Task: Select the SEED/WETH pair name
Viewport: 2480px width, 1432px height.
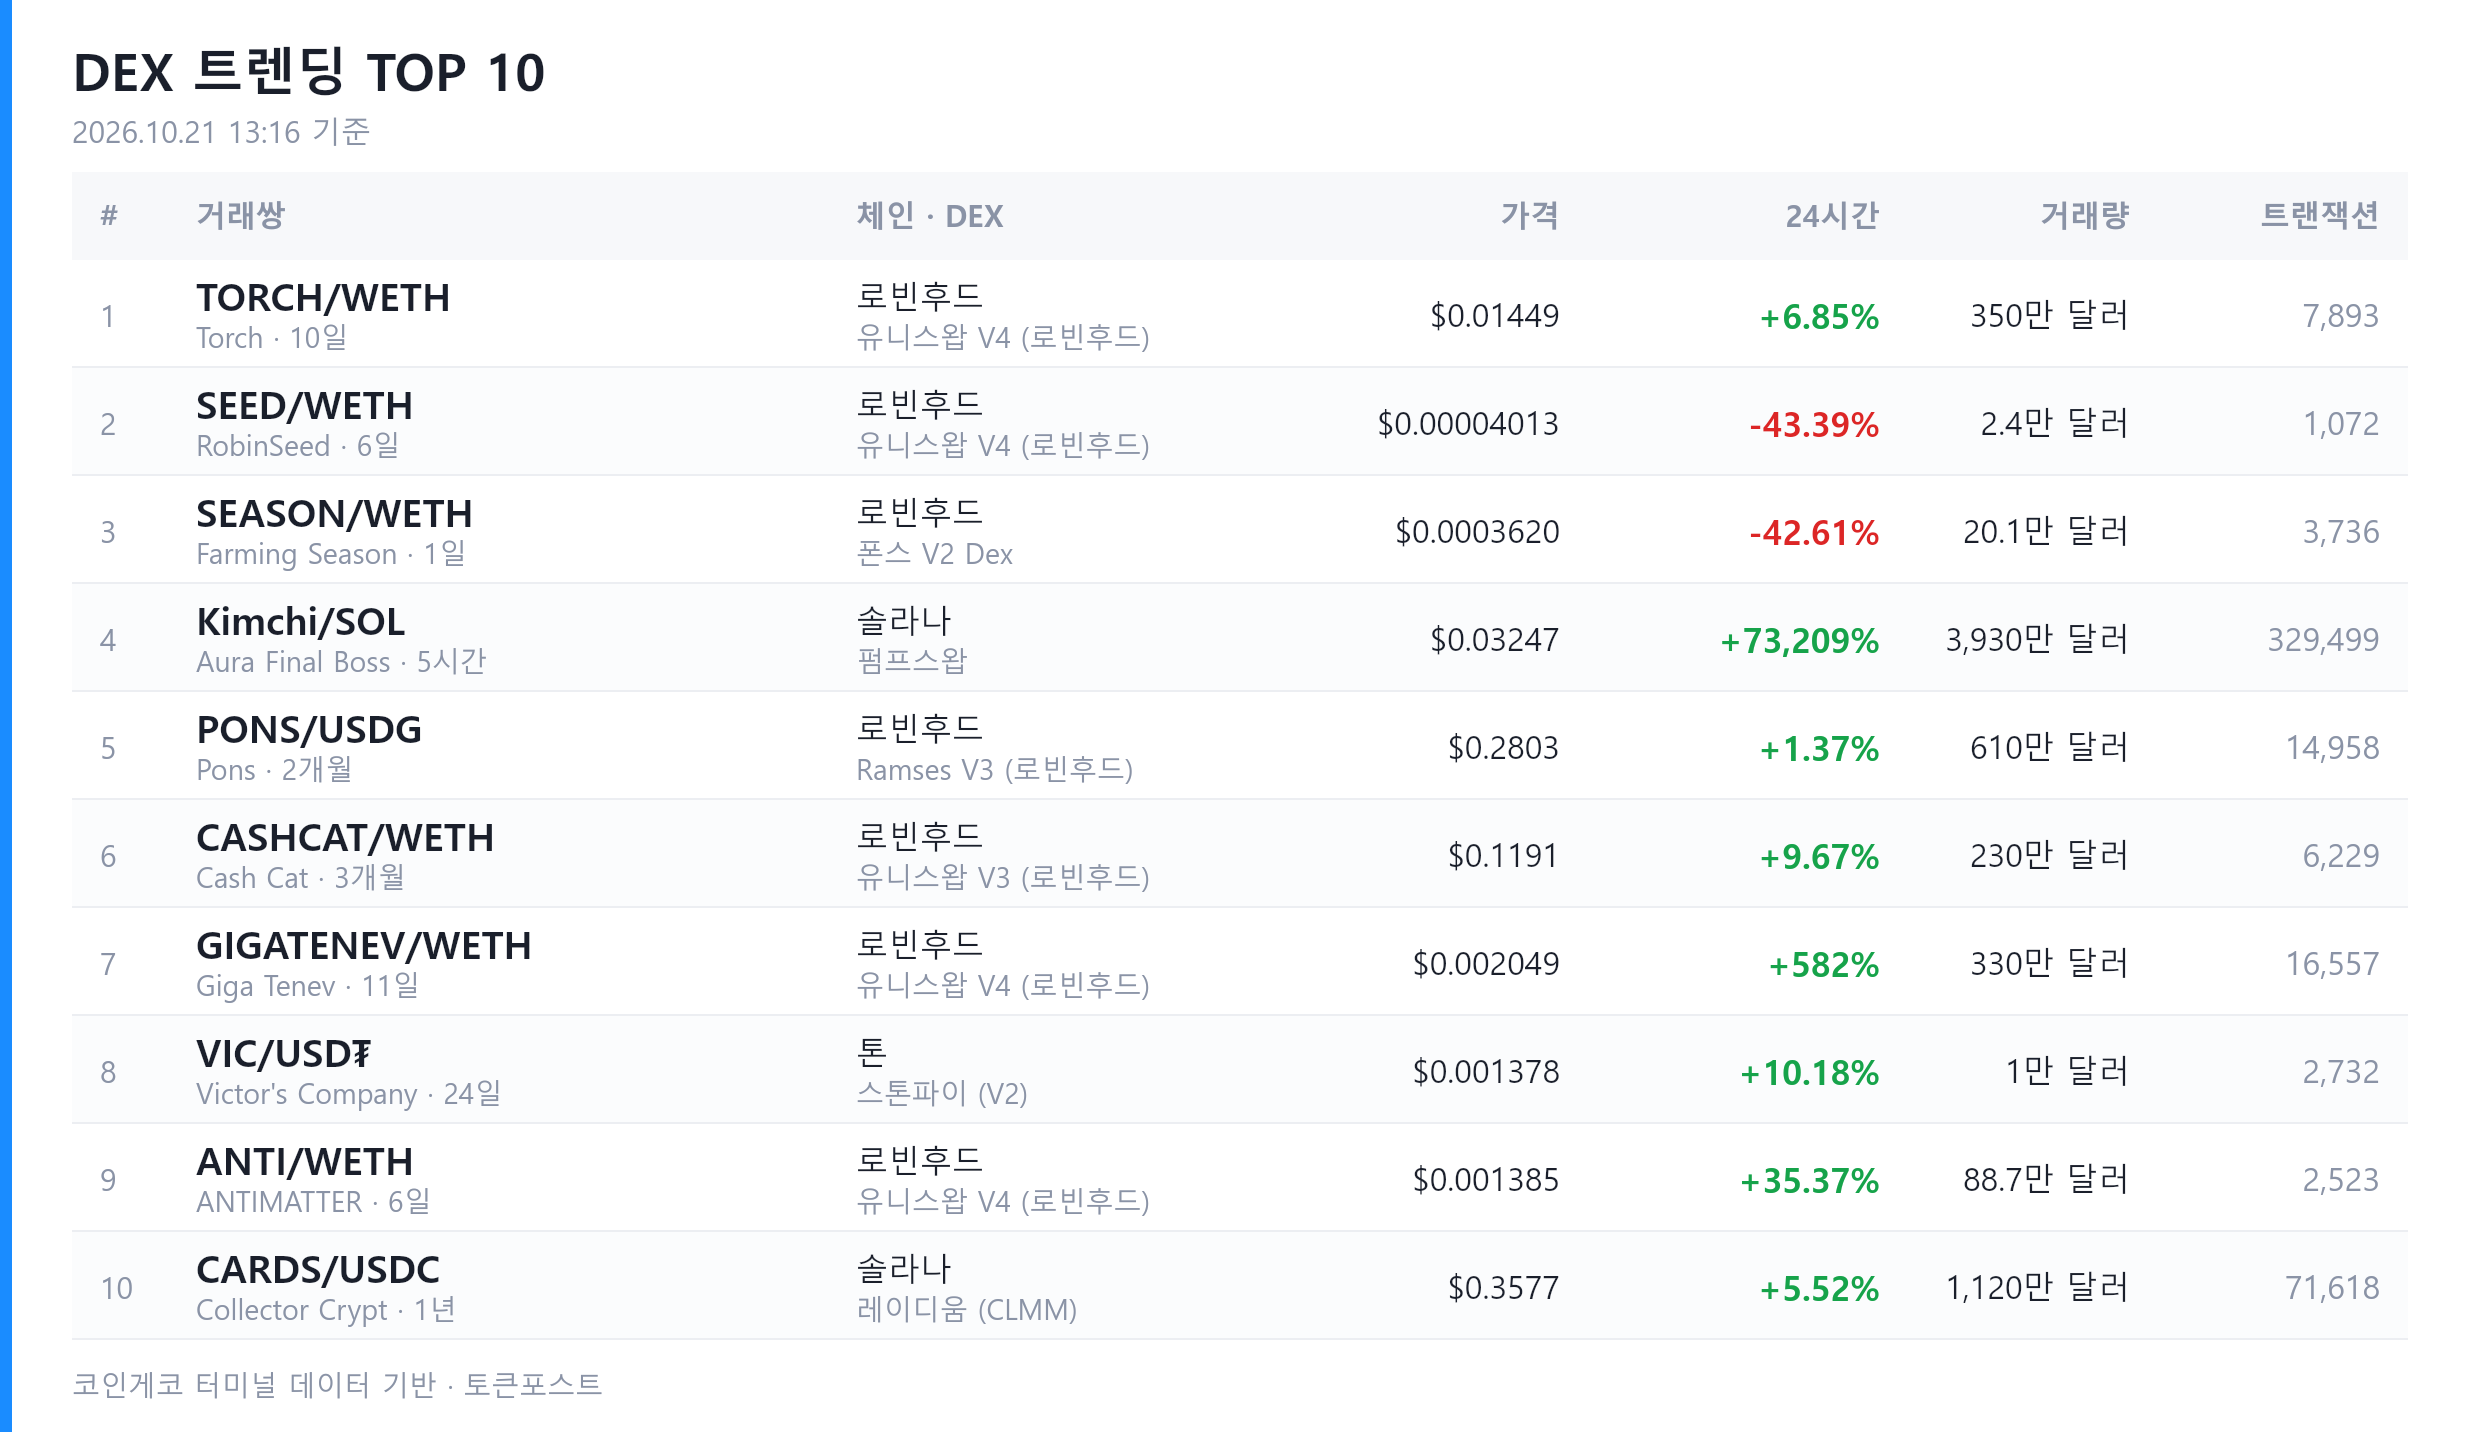Action: [x=304, y=406]
